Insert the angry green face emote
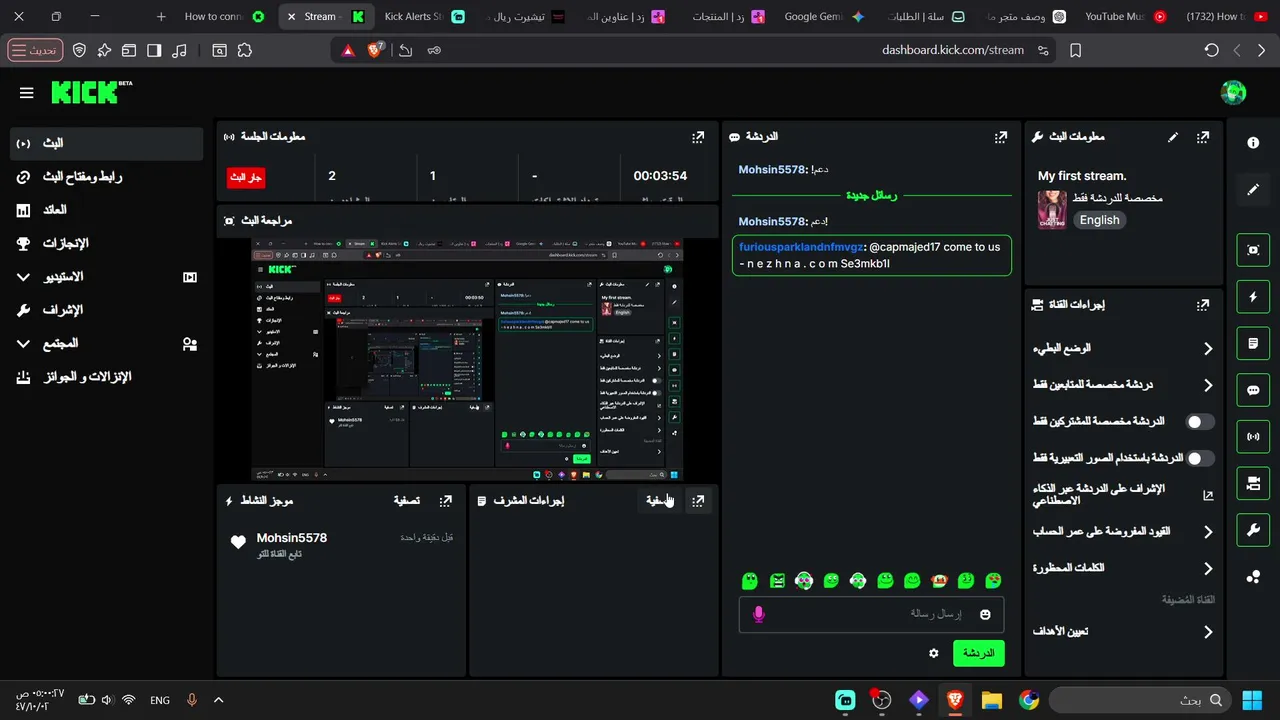Image resolution: width=1280 pixels, height=720 pixels. (x=778, y=580)
